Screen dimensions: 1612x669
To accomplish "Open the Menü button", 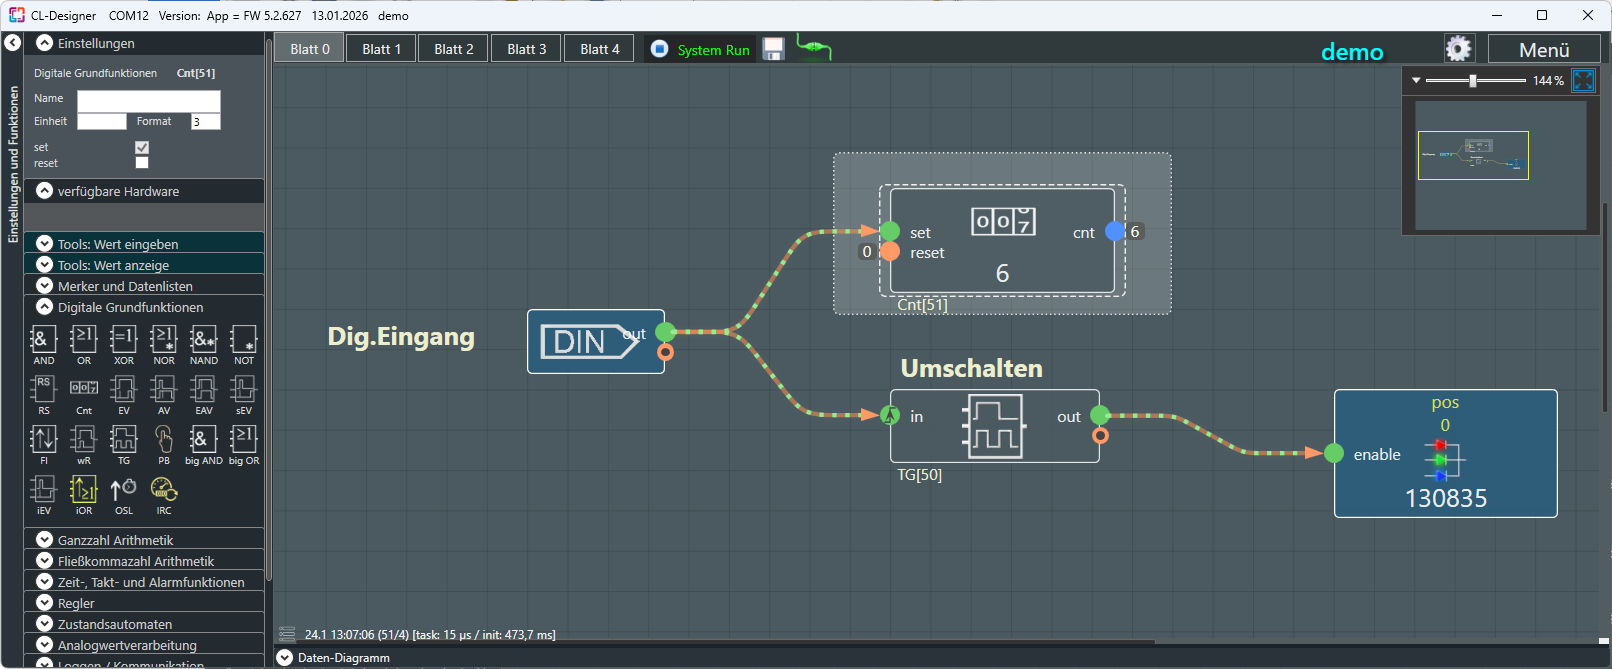I will pyautogui.click(x=1543, y=49).
